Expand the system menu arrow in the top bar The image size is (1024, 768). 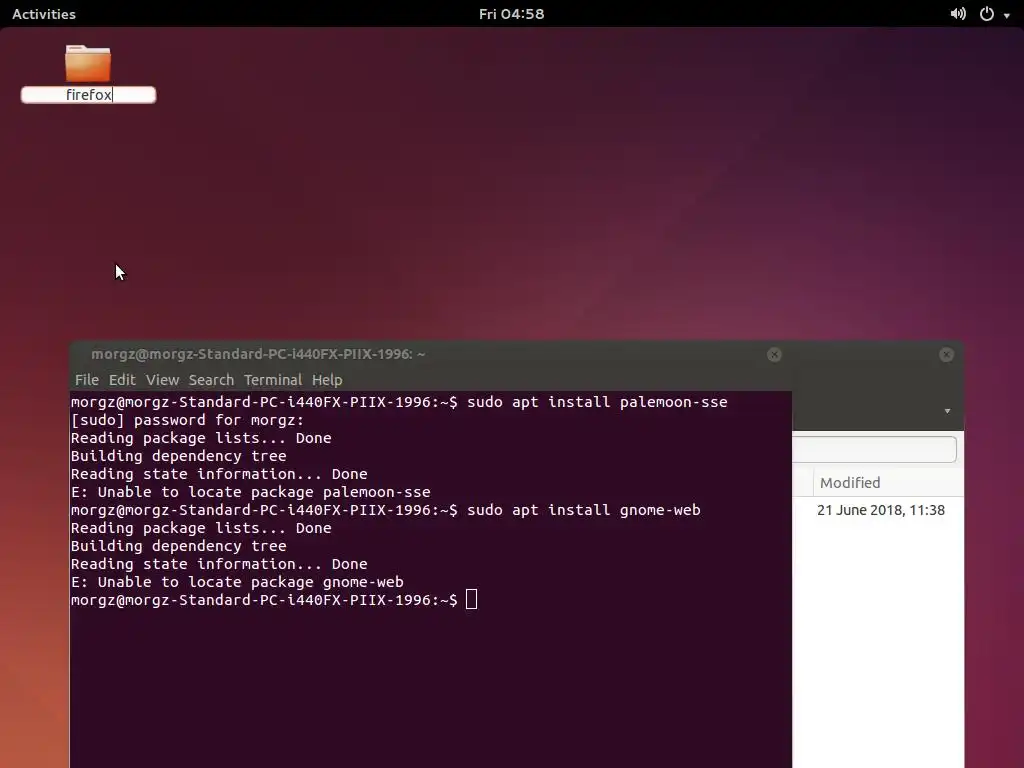(1007, 15)
